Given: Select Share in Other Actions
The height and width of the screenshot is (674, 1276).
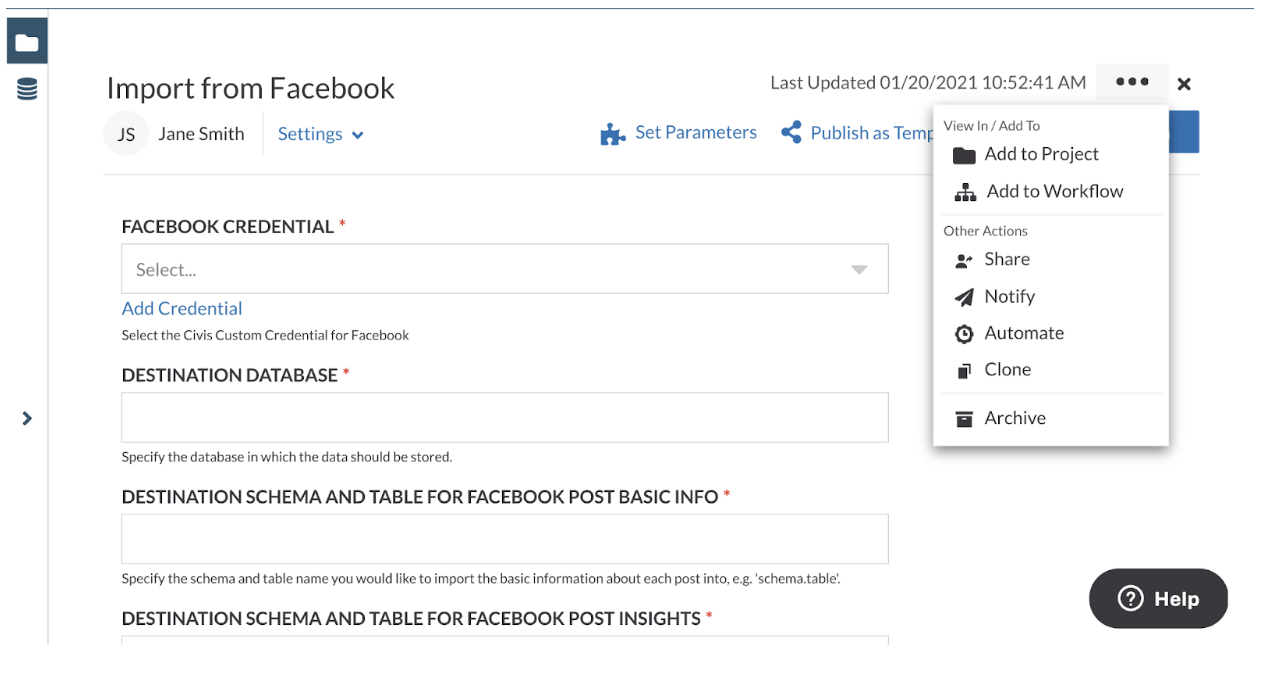Looking at the screenshot, I should pyautogui.click(x=1006, y=259).
